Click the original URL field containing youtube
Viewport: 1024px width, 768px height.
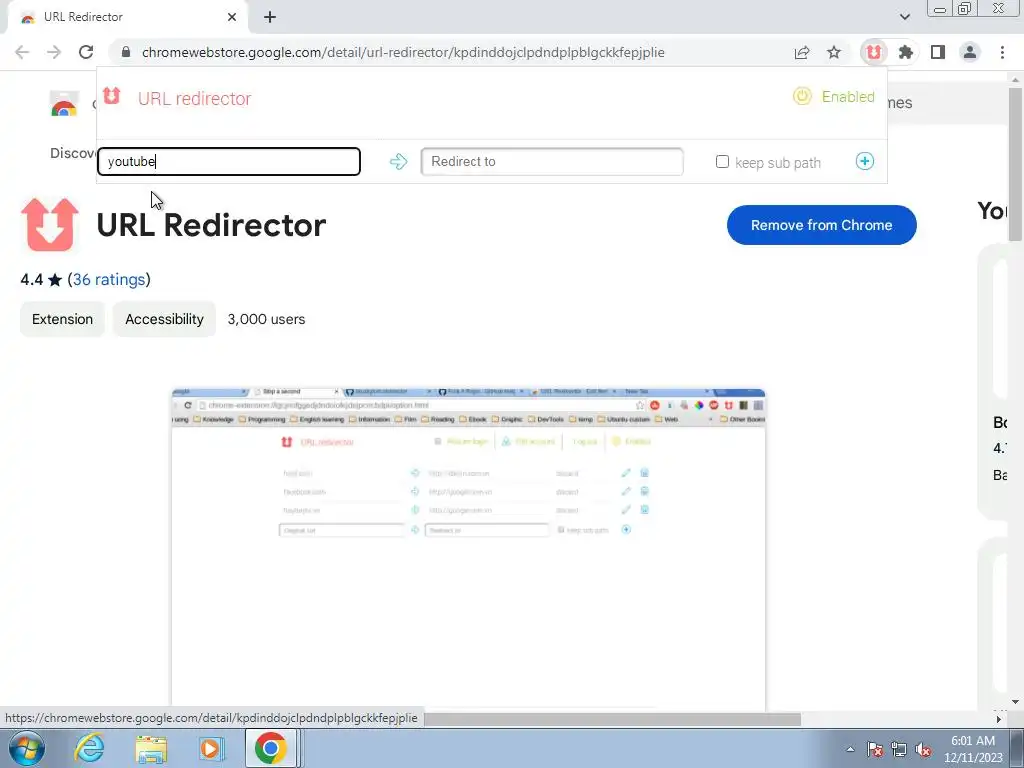point(229,161)
